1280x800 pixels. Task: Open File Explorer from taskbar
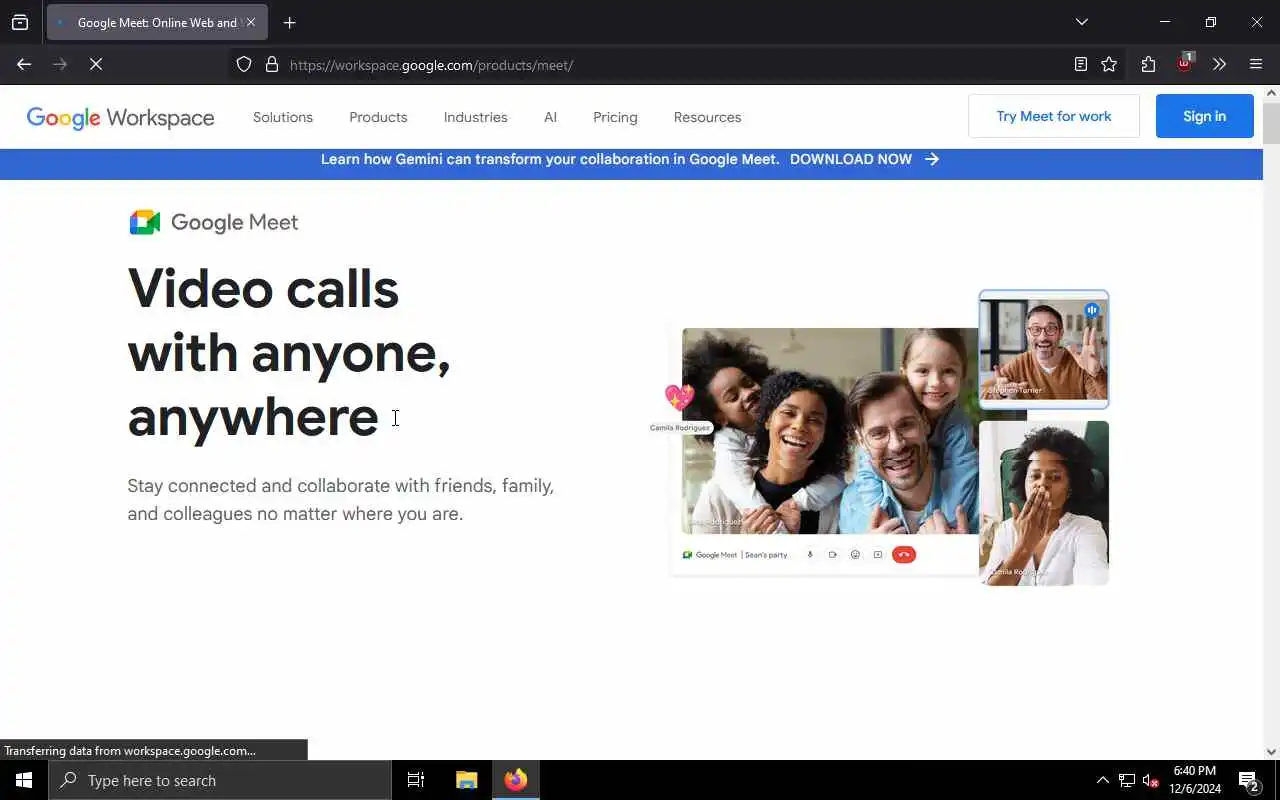point(466,780)
